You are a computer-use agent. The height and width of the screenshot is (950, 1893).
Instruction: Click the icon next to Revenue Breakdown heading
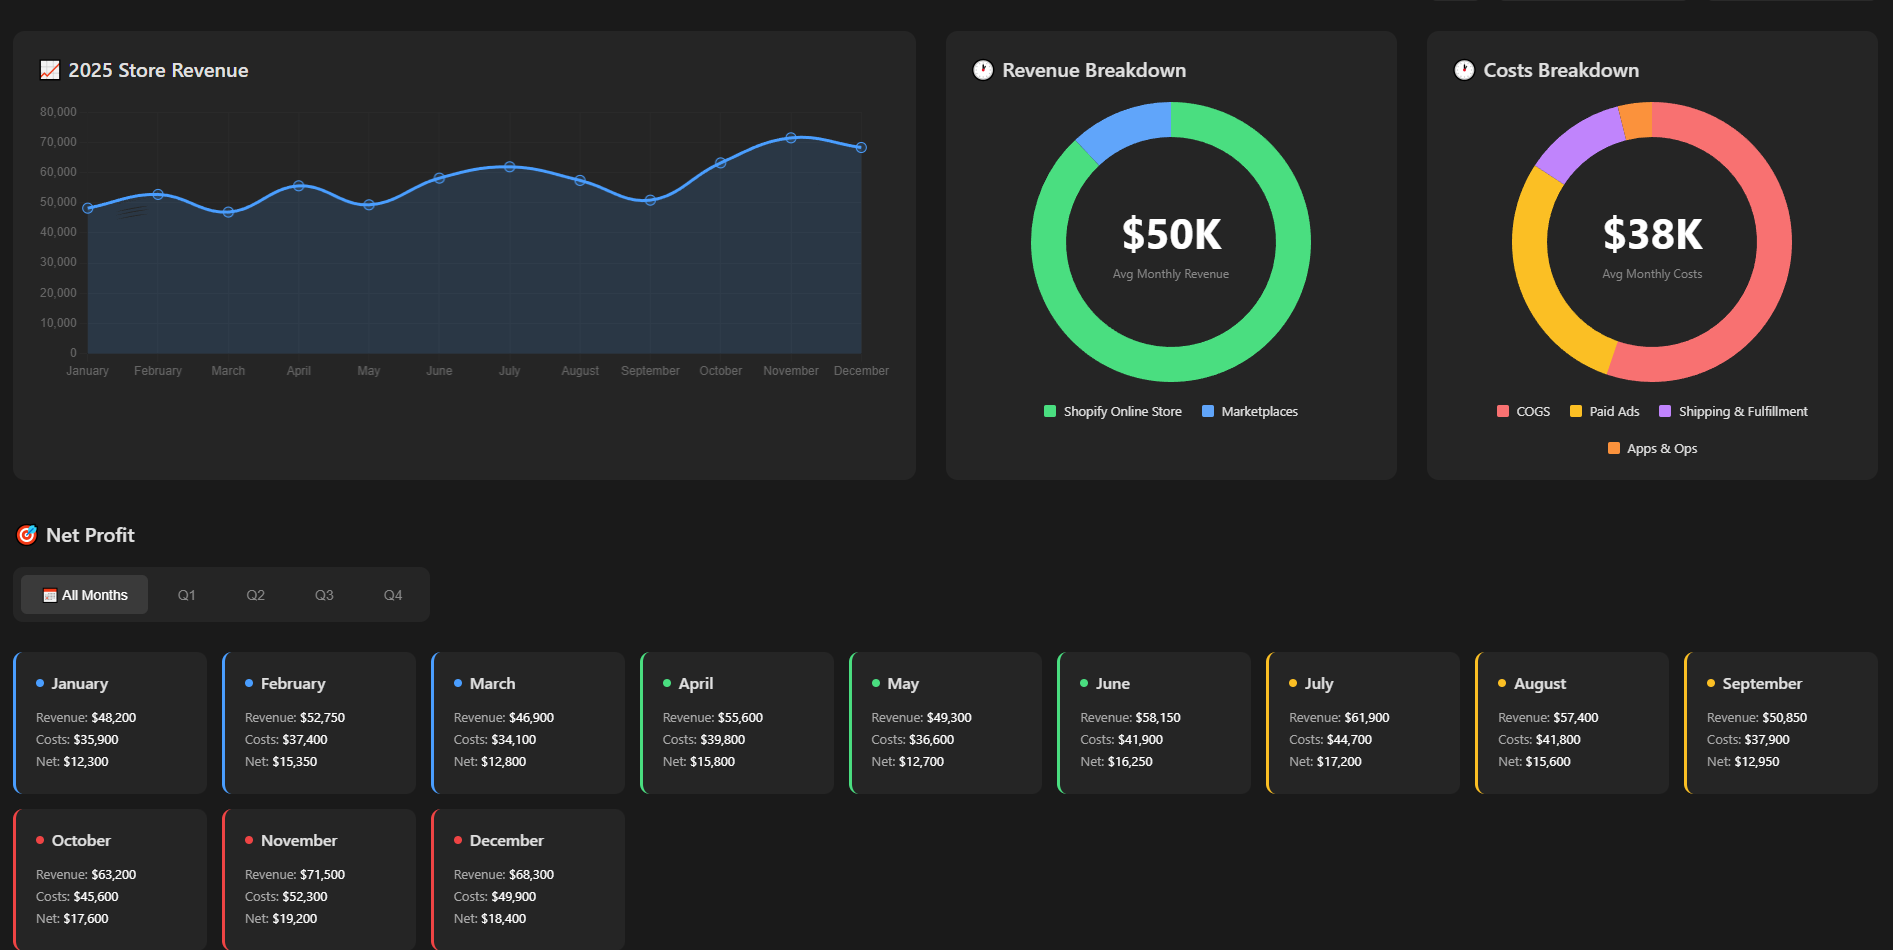click(983, 70)
